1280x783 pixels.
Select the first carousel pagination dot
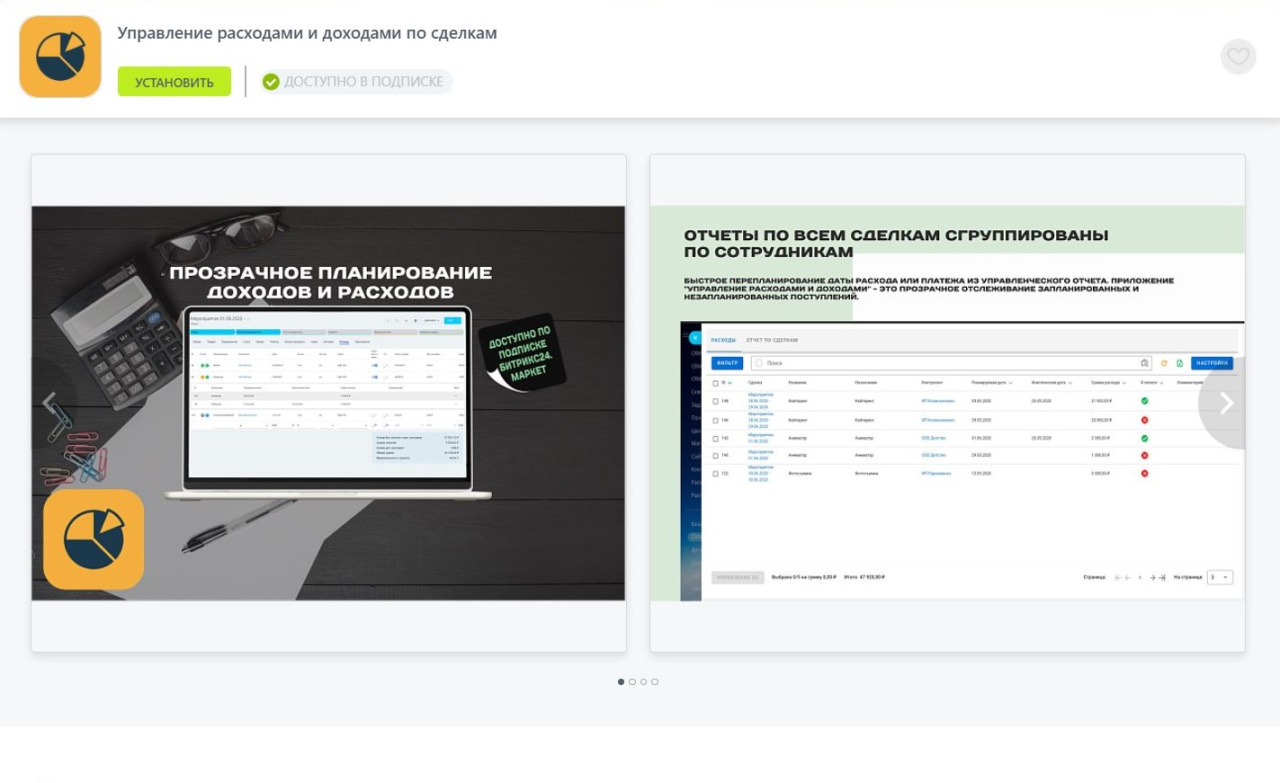click(x=621, y=682)
